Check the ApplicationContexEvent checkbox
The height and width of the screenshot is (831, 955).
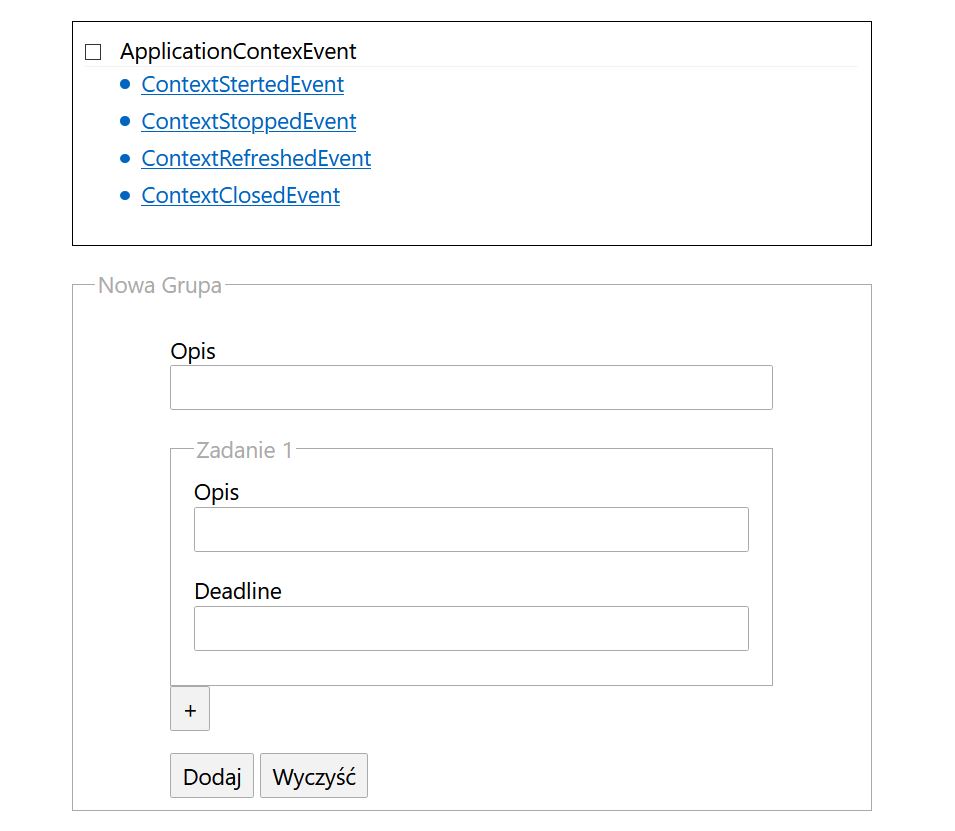pyautogui.click(x=94, y=50)
